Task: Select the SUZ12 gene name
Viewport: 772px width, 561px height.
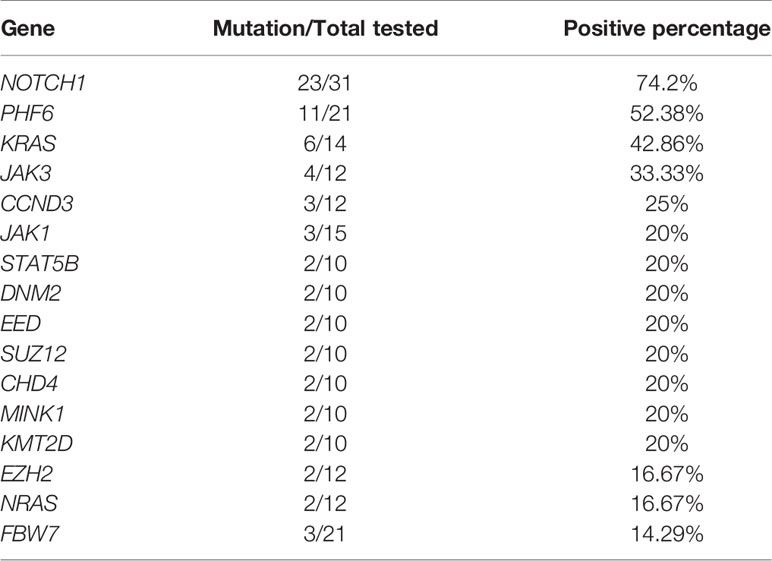Action: [33, 354]
